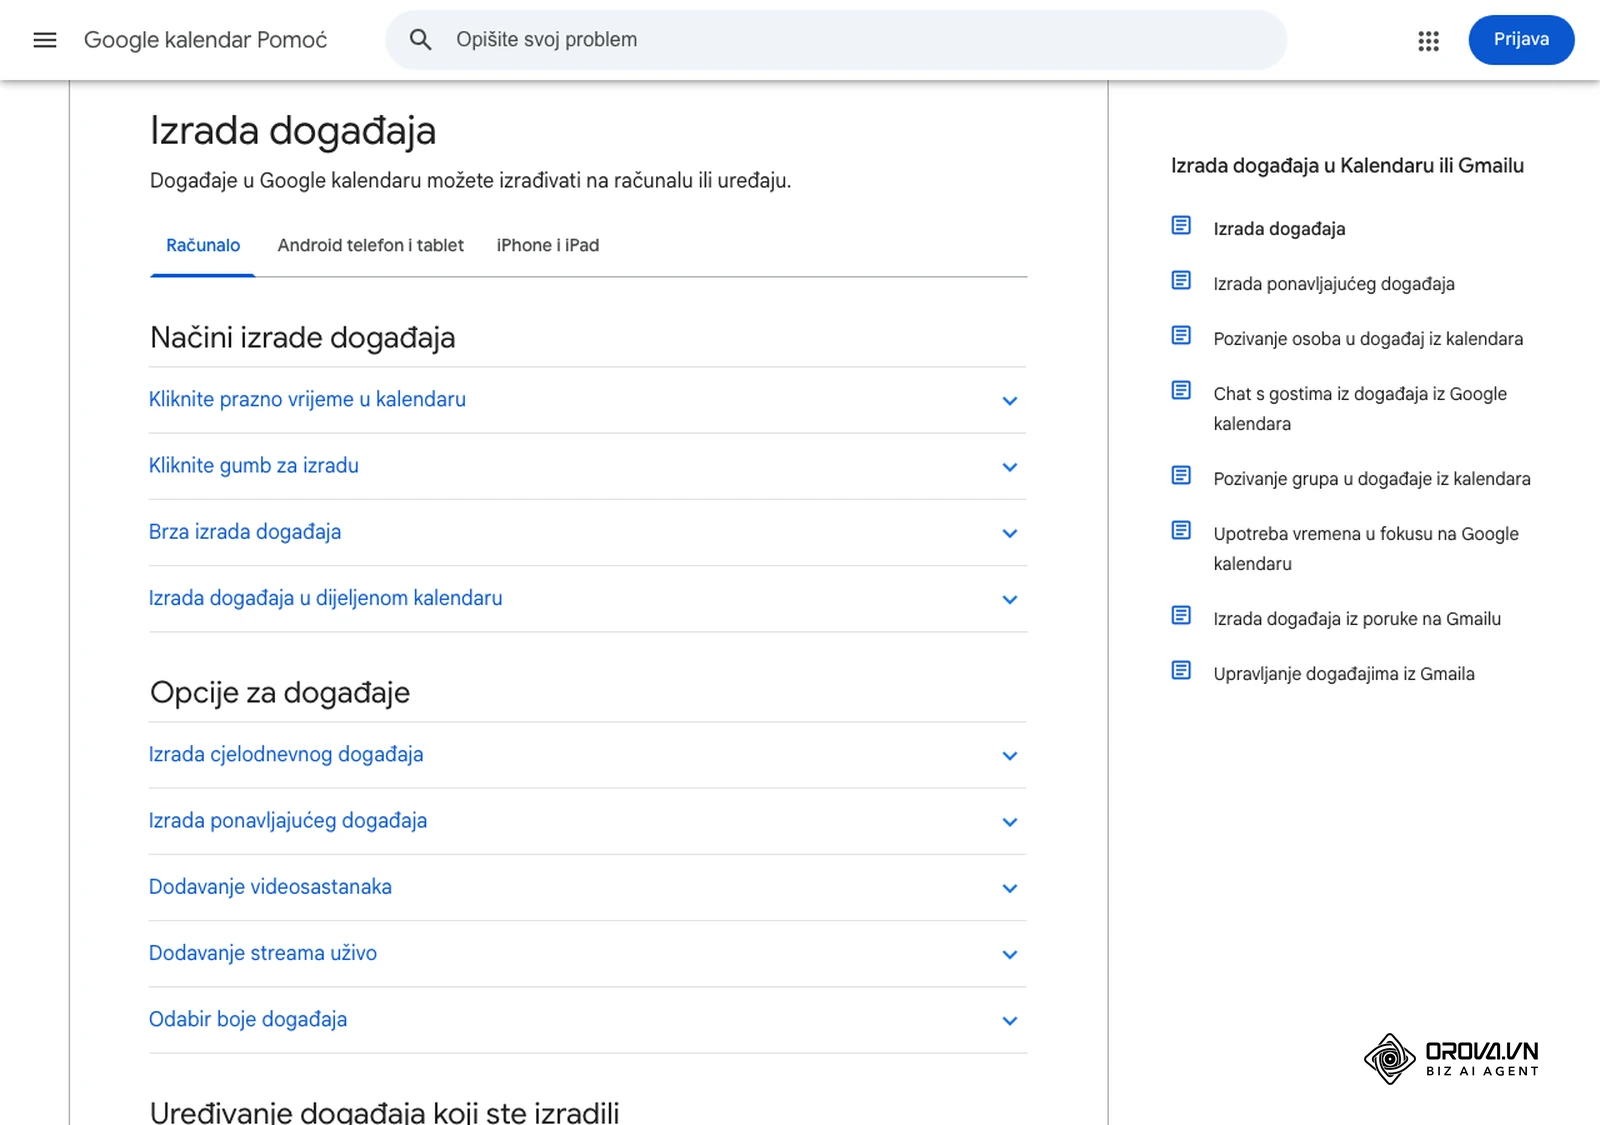Switch to iPhone i iPad tab

pyautogui.click(x=548, y=246)
